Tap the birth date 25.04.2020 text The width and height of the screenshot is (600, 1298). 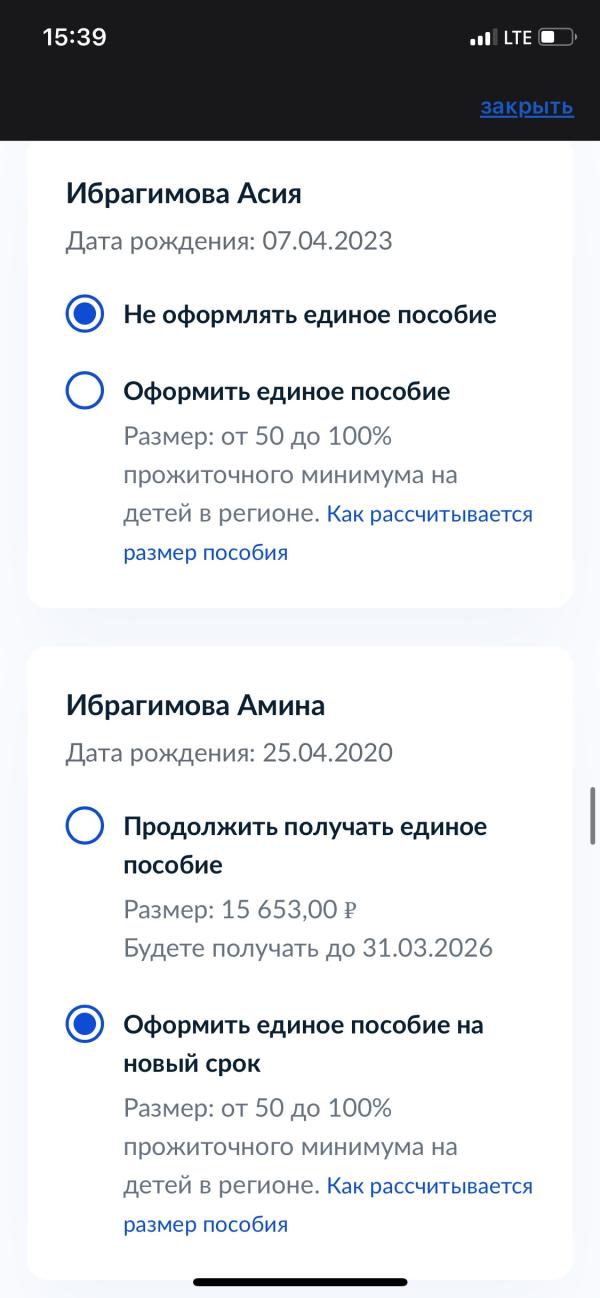click(327, 753)
